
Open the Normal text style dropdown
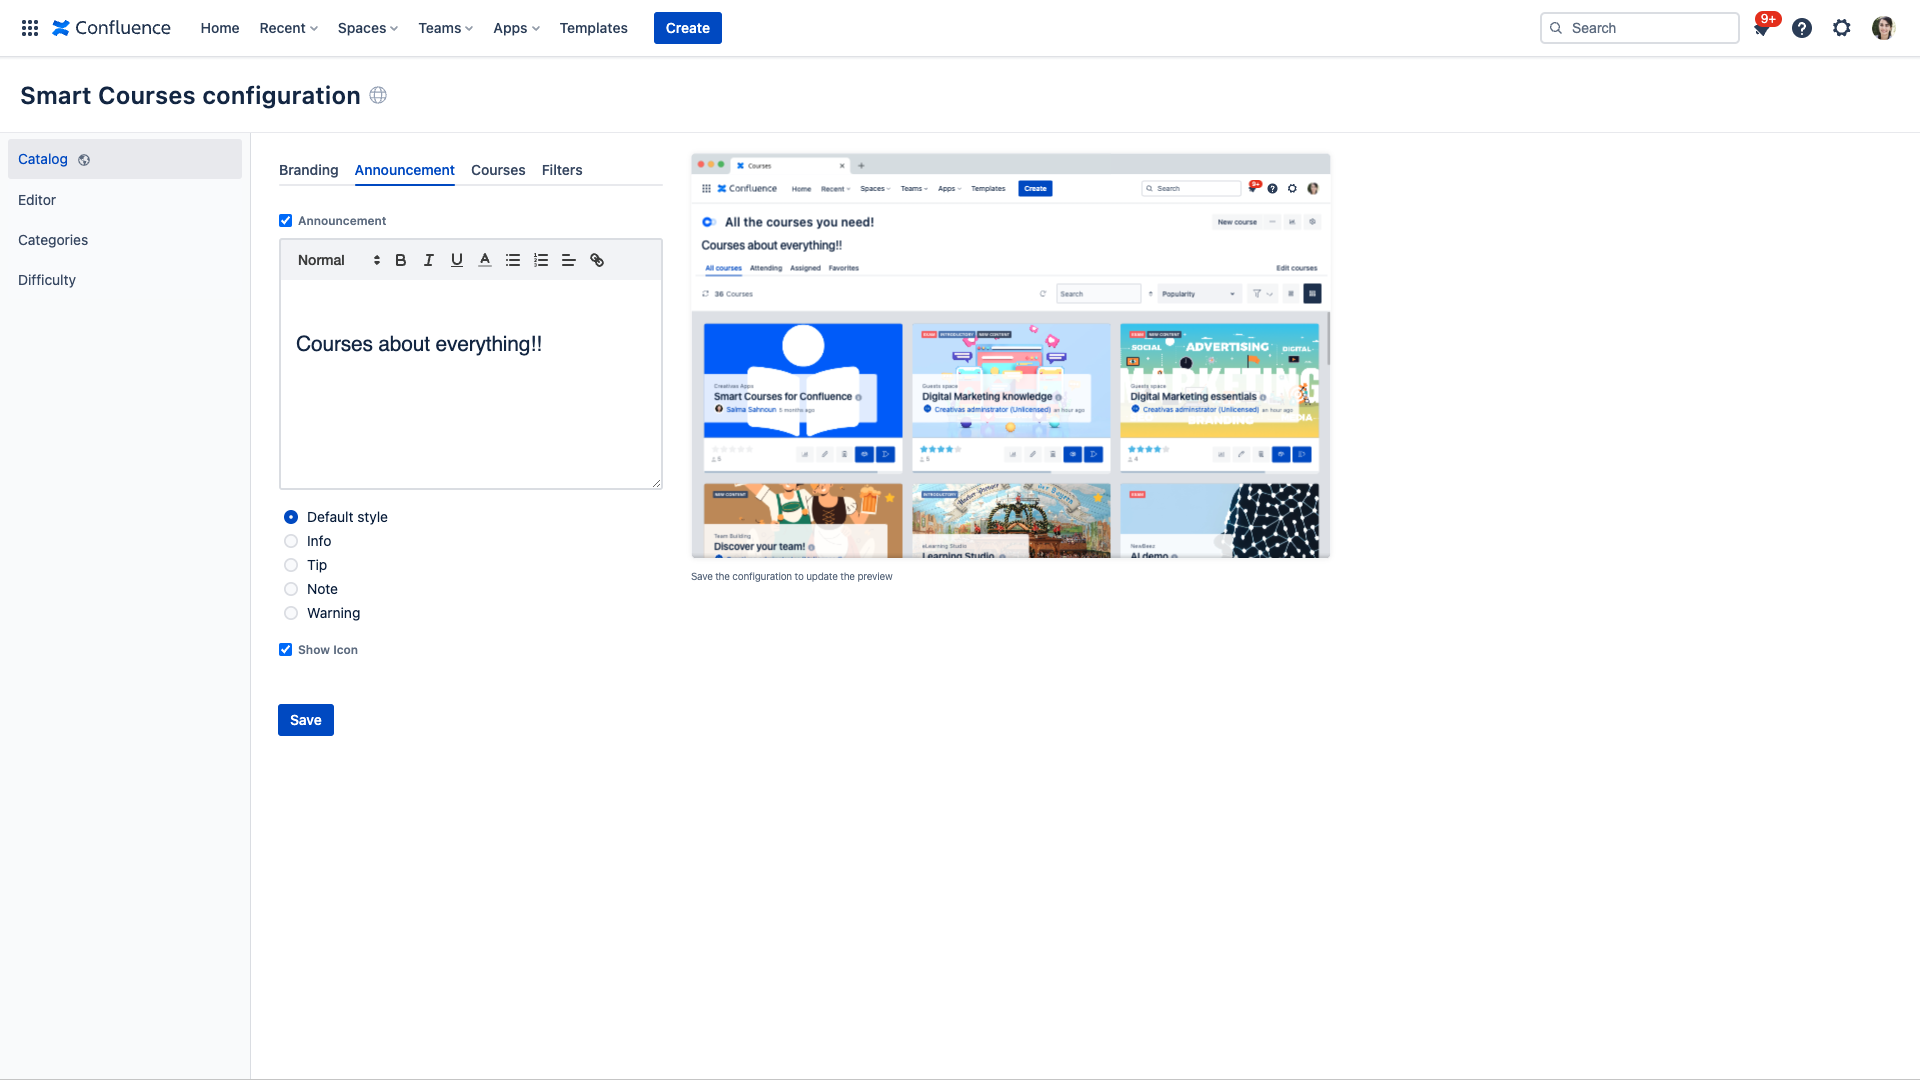[338, 260]
